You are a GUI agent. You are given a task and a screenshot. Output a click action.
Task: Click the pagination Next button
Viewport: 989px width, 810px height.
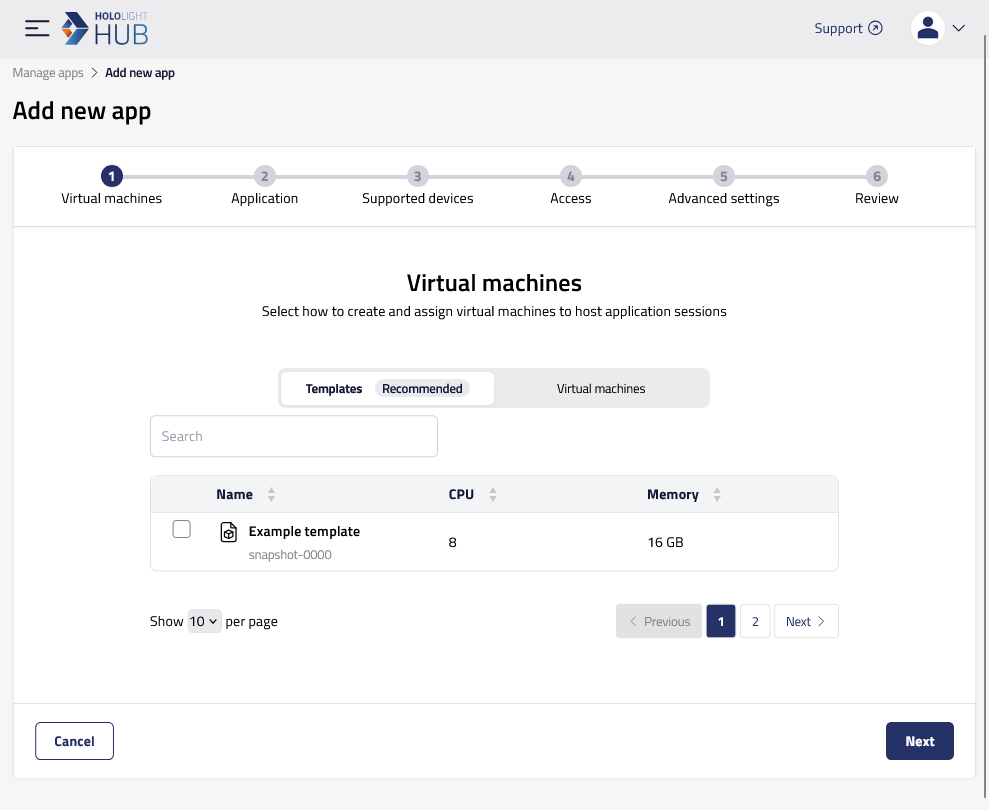click(x=806, y=621)
